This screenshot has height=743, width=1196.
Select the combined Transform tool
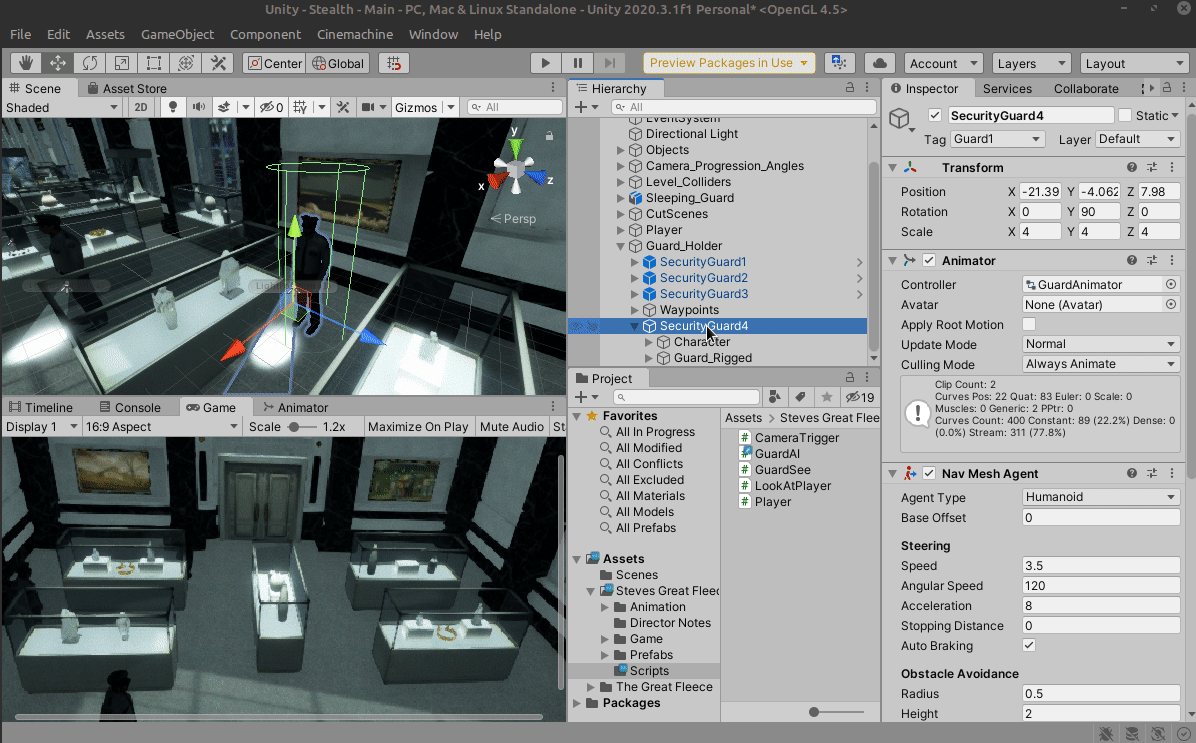[186, 63]
